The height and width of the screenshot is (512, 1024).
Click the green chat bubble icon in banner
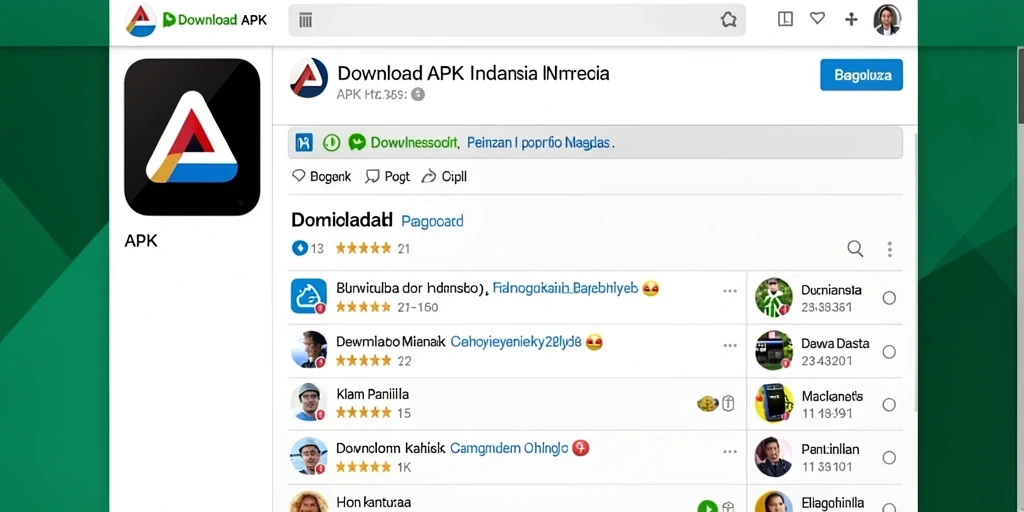click(357, 142)
